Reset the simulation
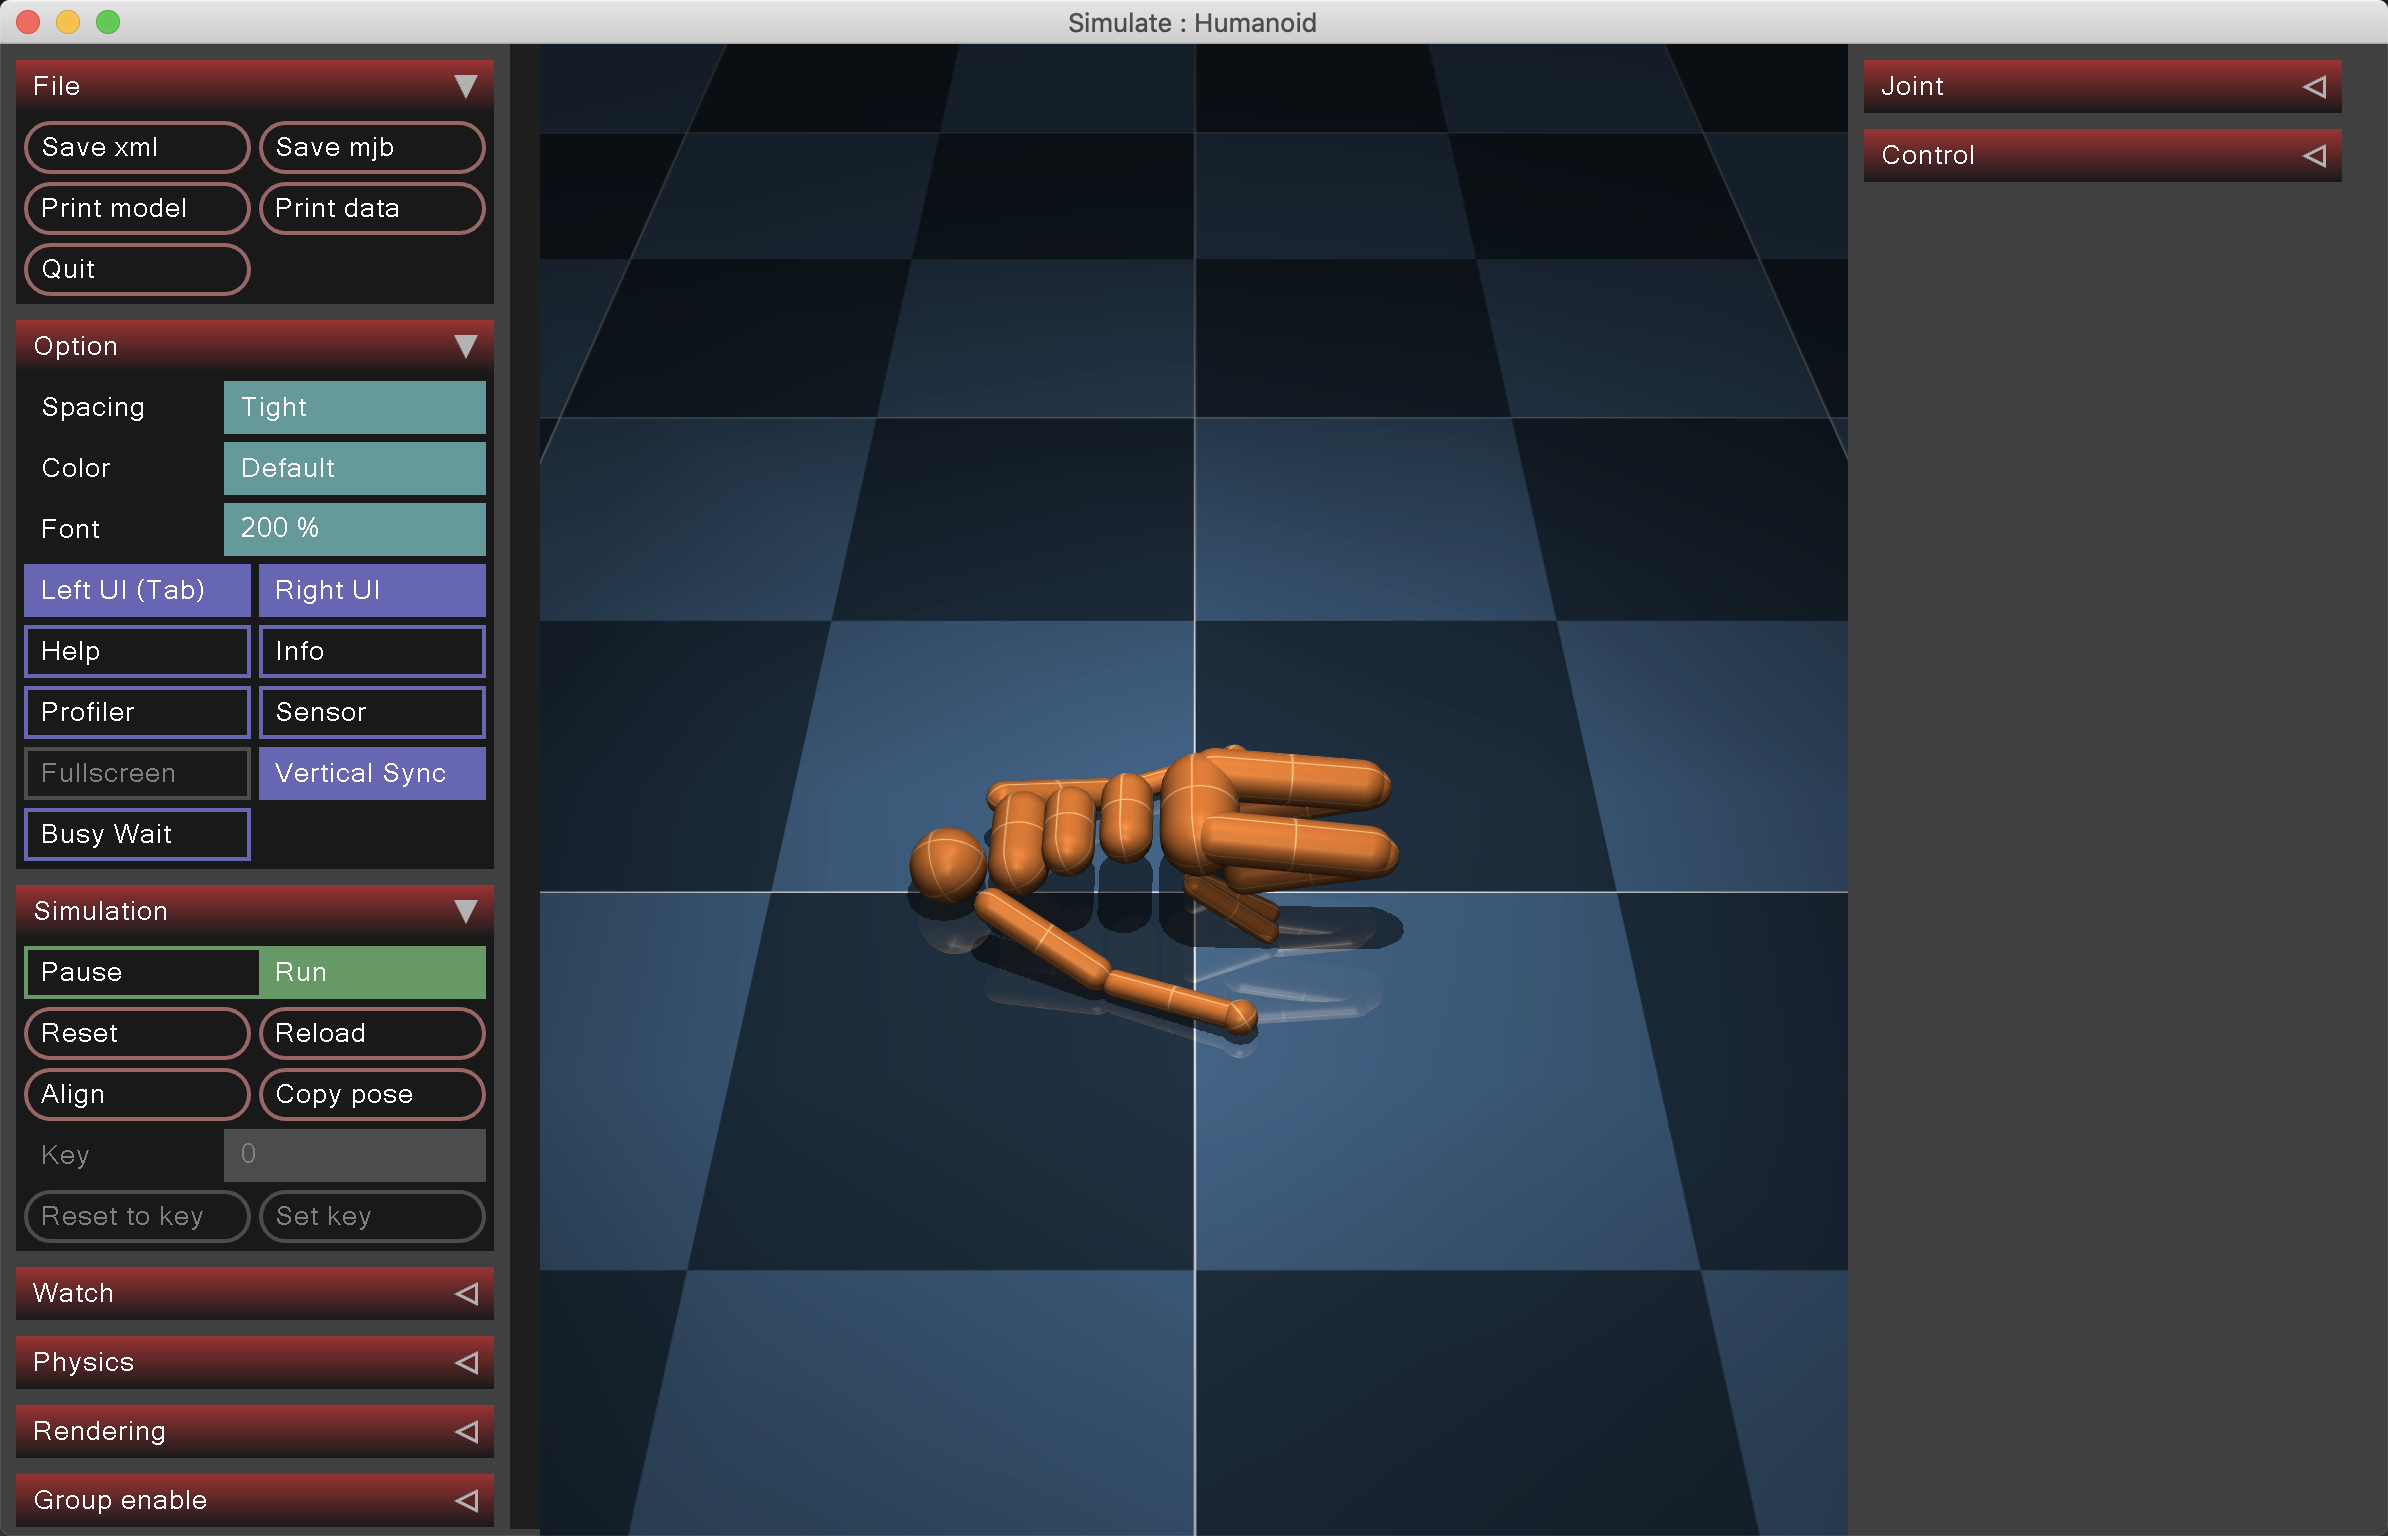 coord(136,1033)
